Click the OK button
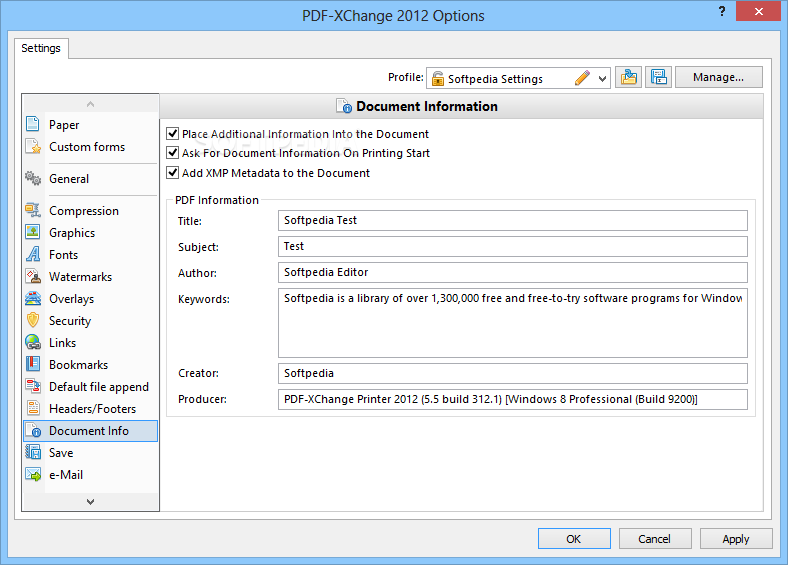 (x=574, y=539)
